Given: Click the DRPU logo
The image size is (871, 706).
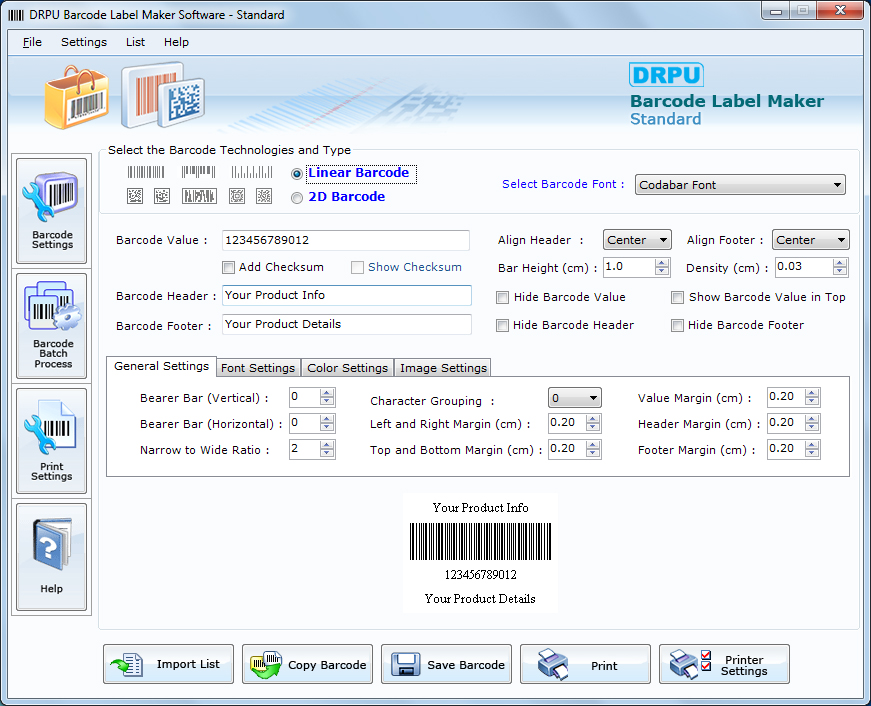Looking at the screenshot, I should (x=666, y=74).
